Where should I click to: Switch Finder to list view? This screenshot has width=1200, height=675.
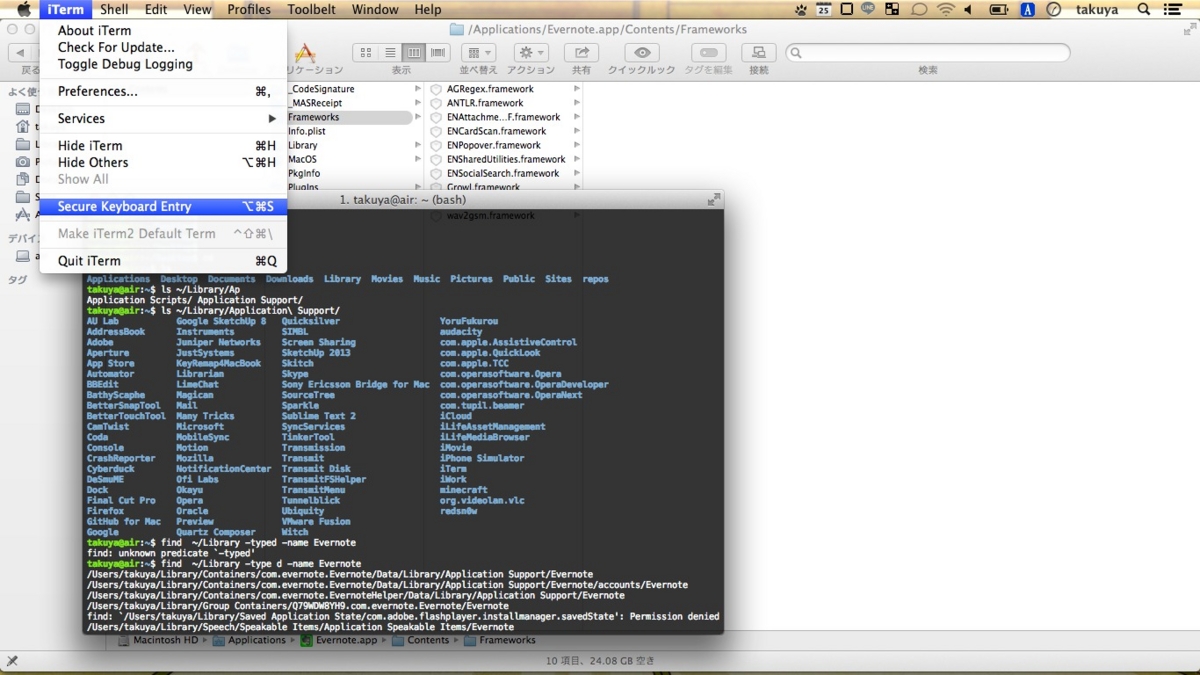(390, 52)
